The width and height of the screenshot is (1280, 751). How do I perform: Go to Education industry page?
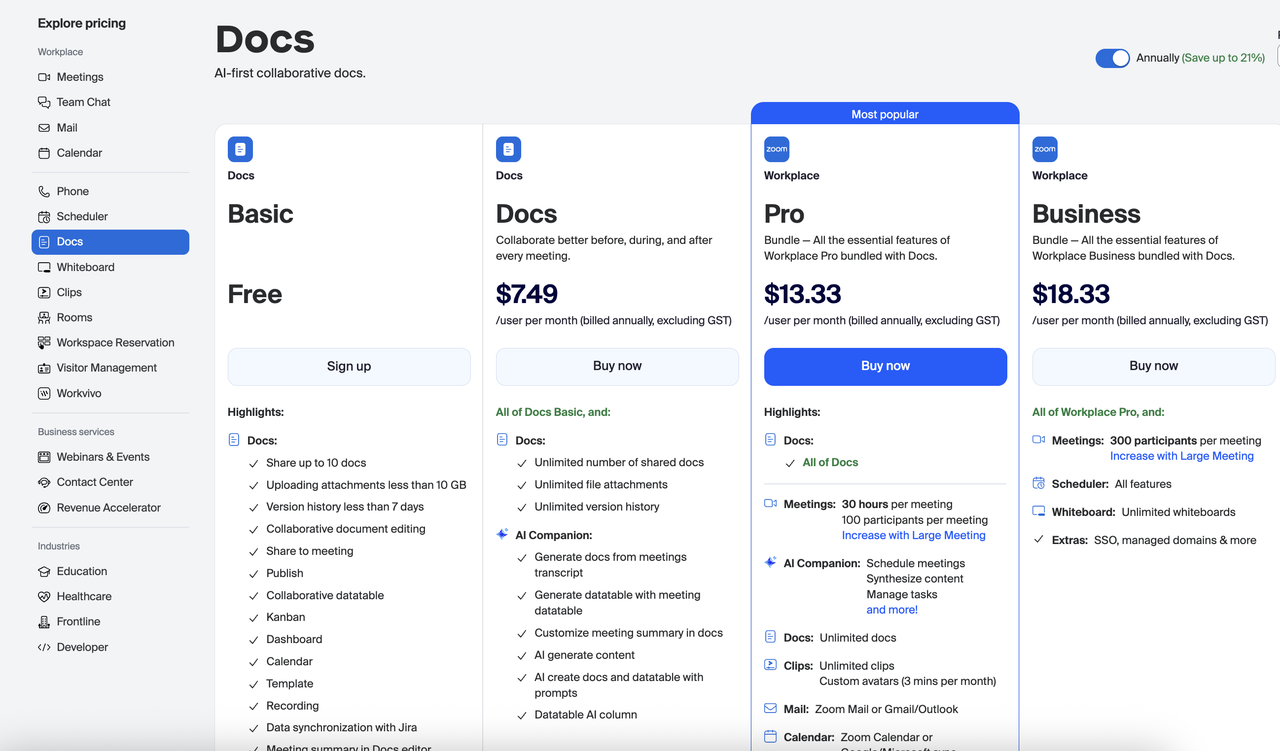point(82,571)
